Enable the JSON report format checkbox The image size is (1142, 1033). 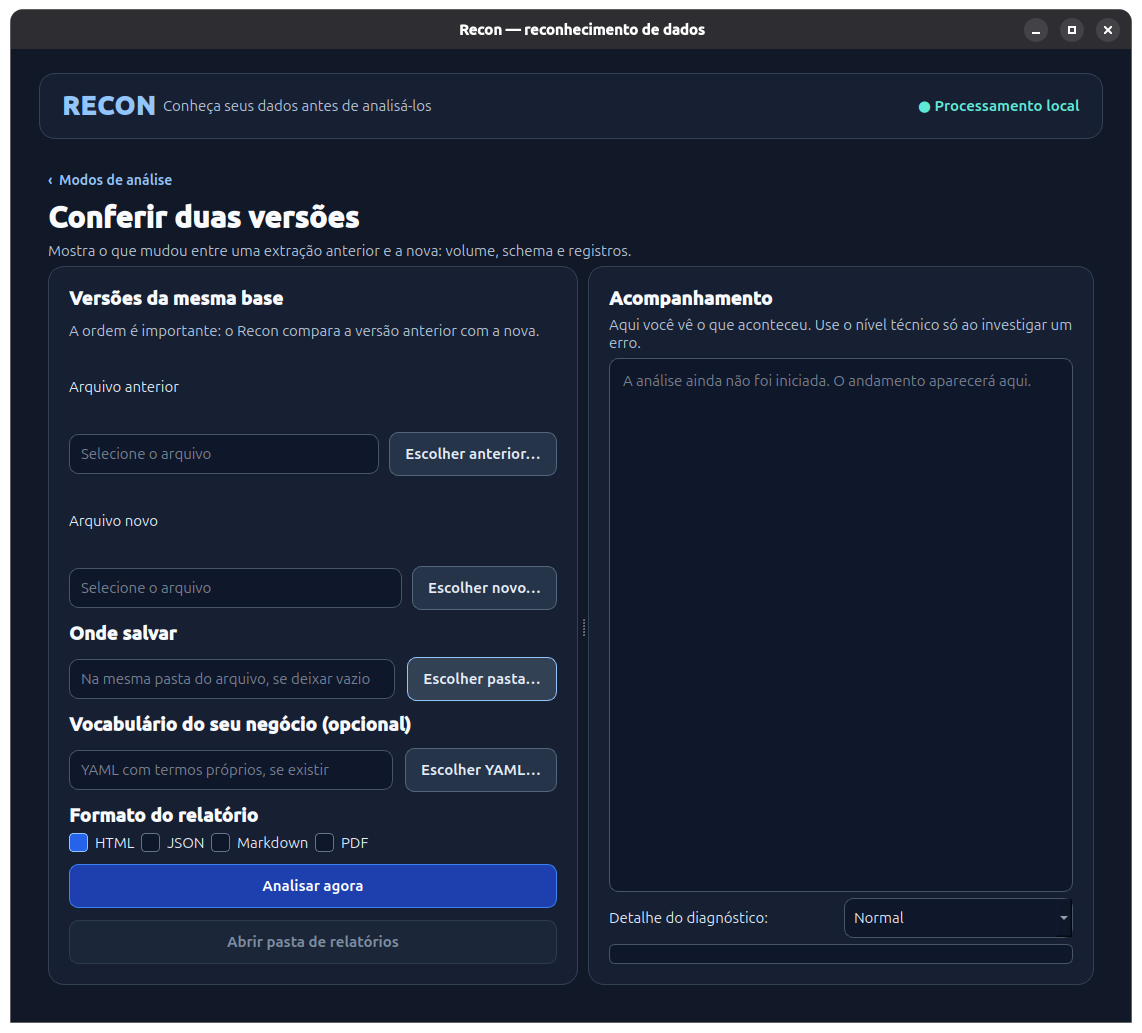(x=151, y=843)
